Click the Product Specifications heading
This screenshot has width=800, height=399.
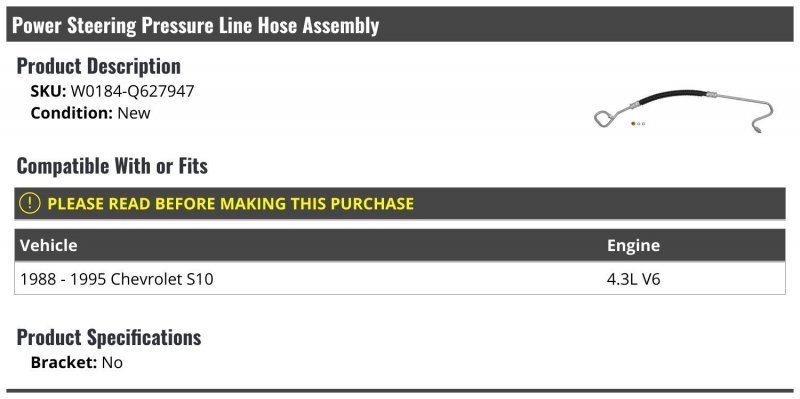click(x=109, y=337)
